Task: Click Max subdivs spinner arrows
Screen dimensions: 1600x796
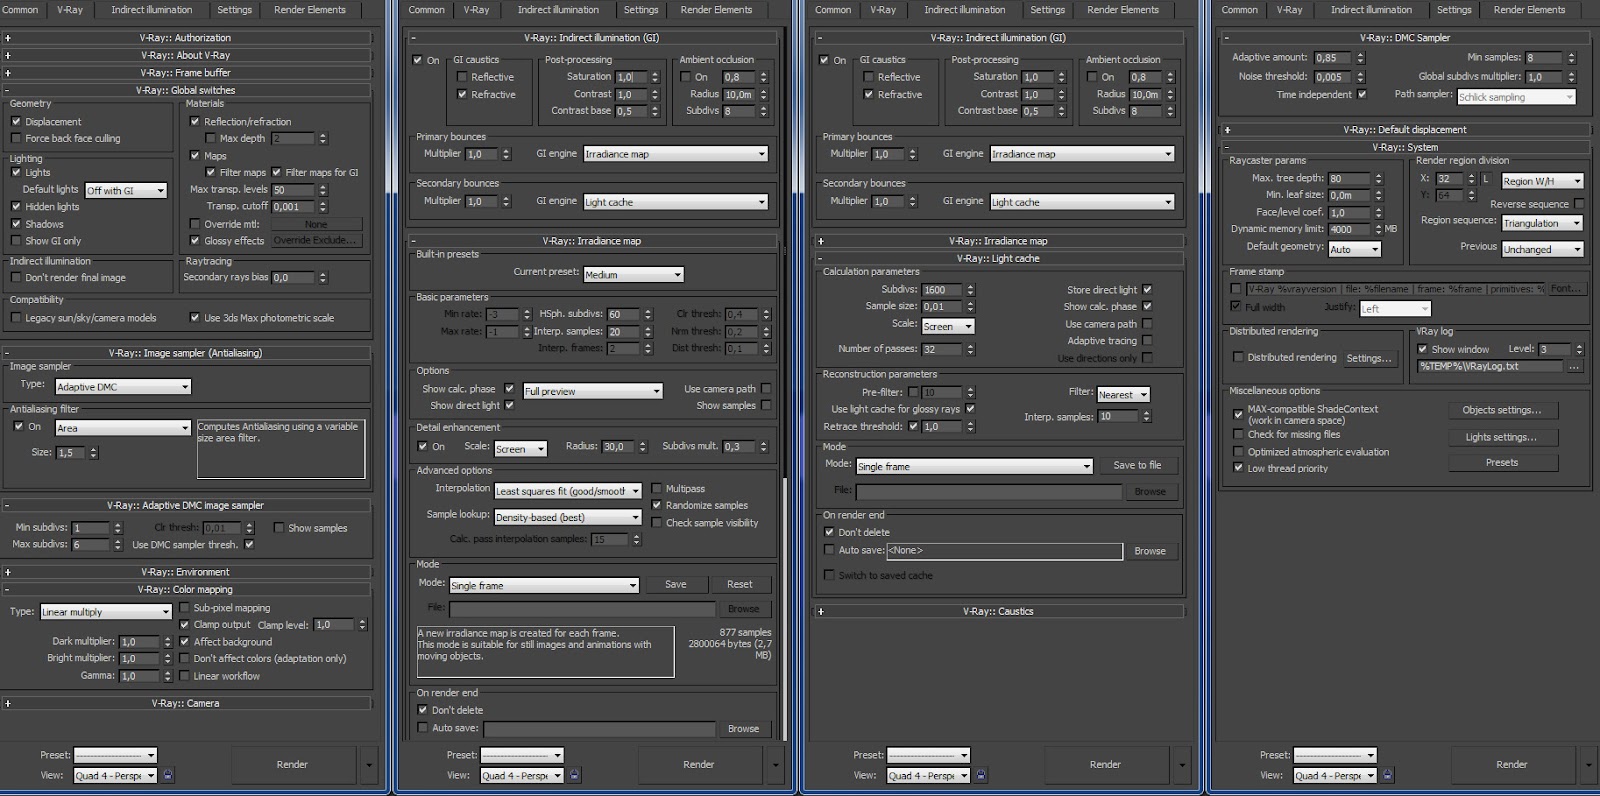Action: pos(117,545)
